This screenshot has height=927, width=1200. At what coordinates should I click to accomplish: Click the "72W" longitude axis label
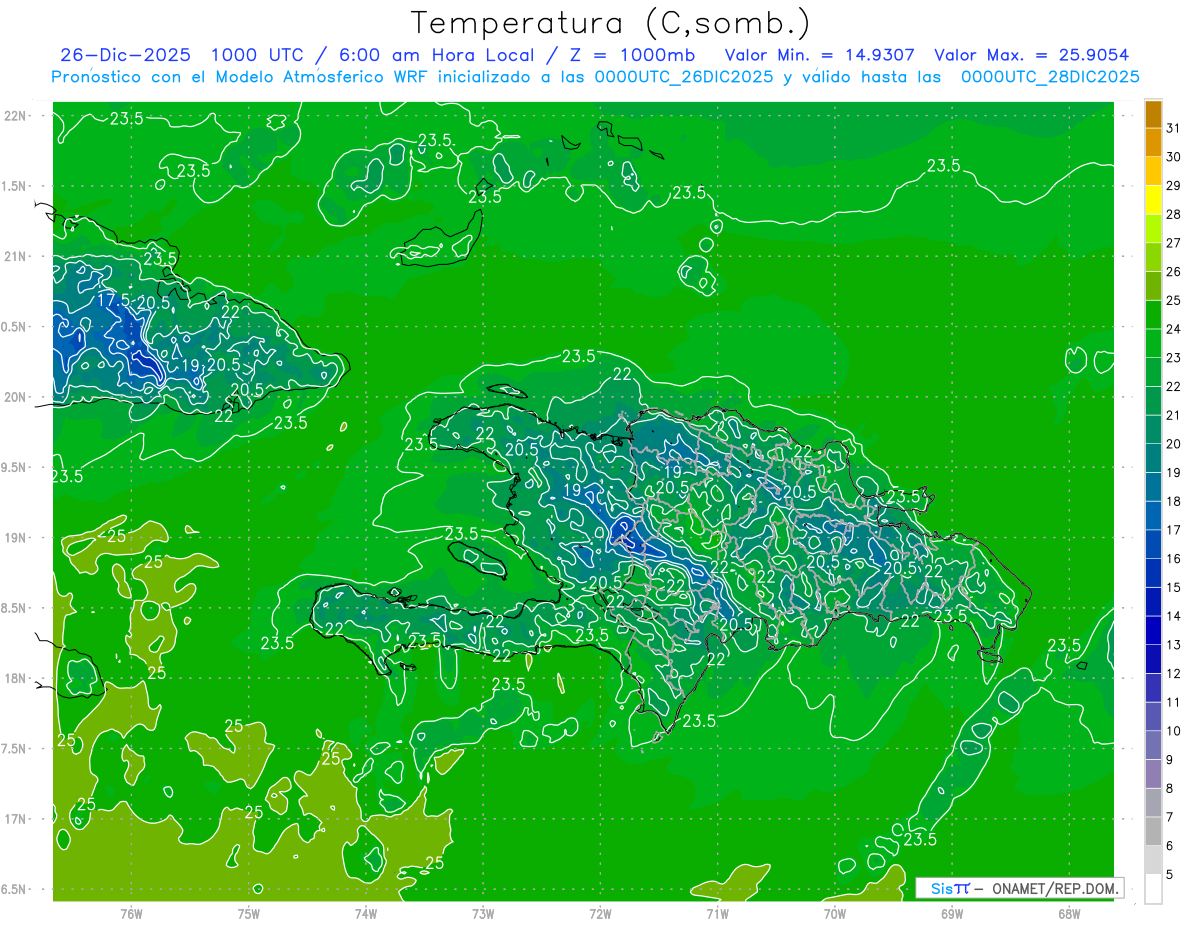coord(600,913)
